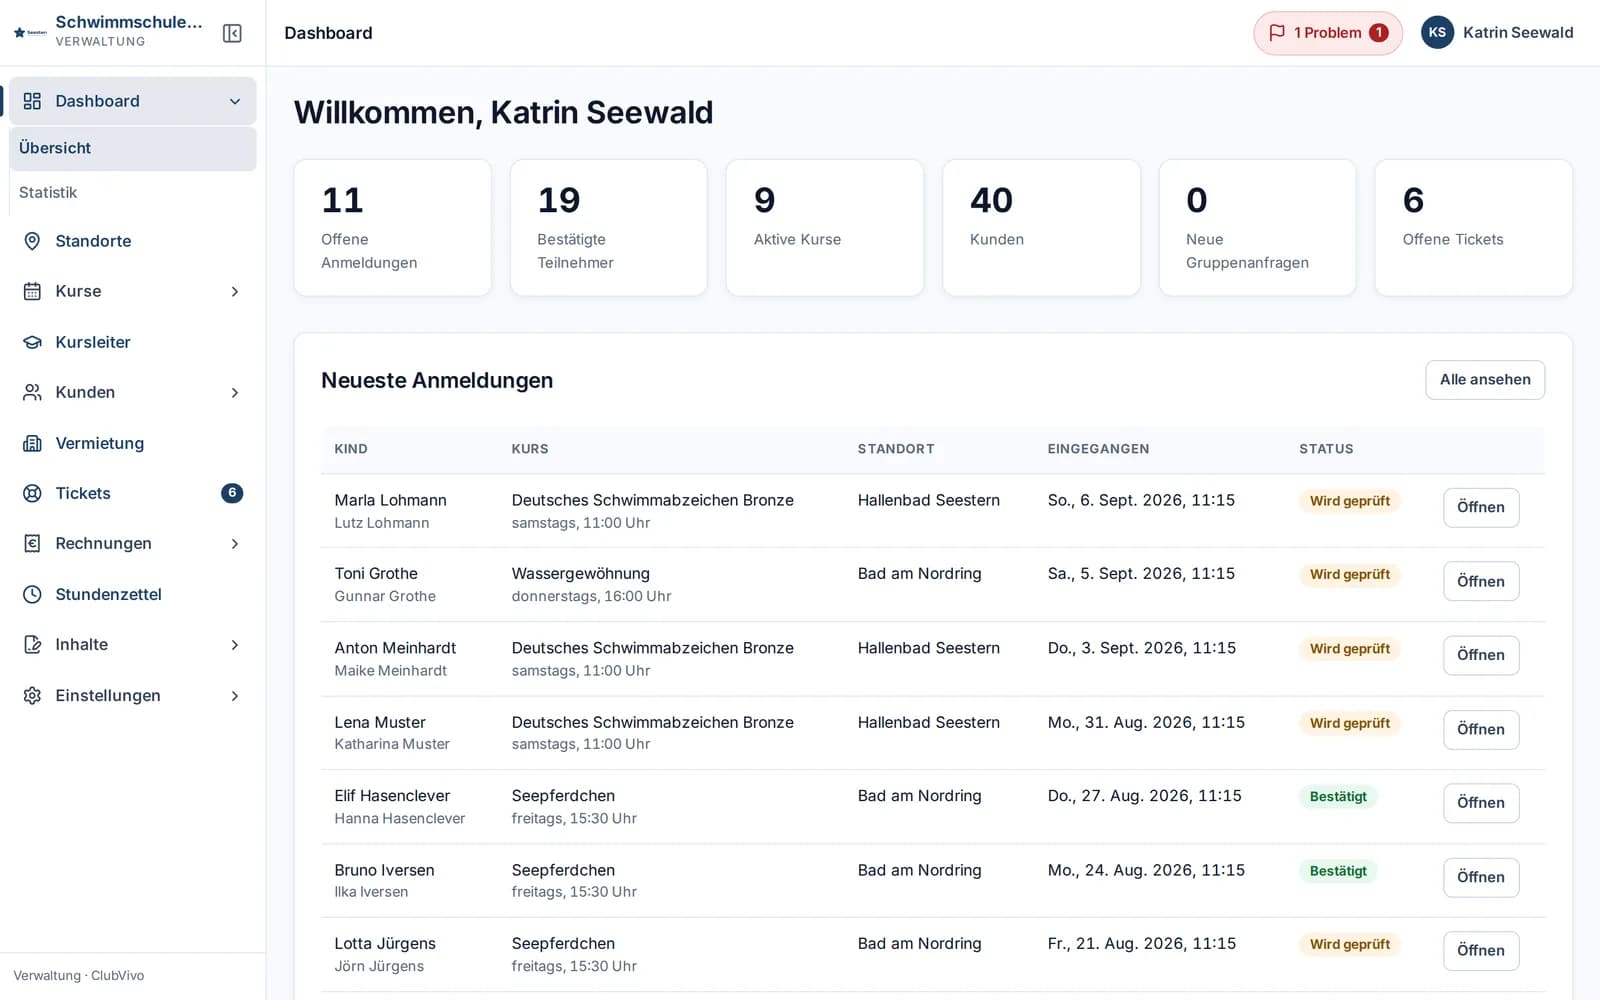This screenshot has height=1000, width=1600.
Task: Expand the Kurse submenu chevron
Action: click(235, 291)
